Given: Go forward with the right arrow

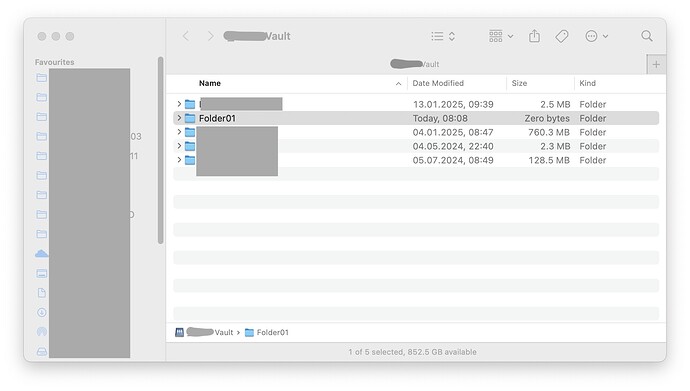Looking at the screenshot, I should [x=210, y=36].
